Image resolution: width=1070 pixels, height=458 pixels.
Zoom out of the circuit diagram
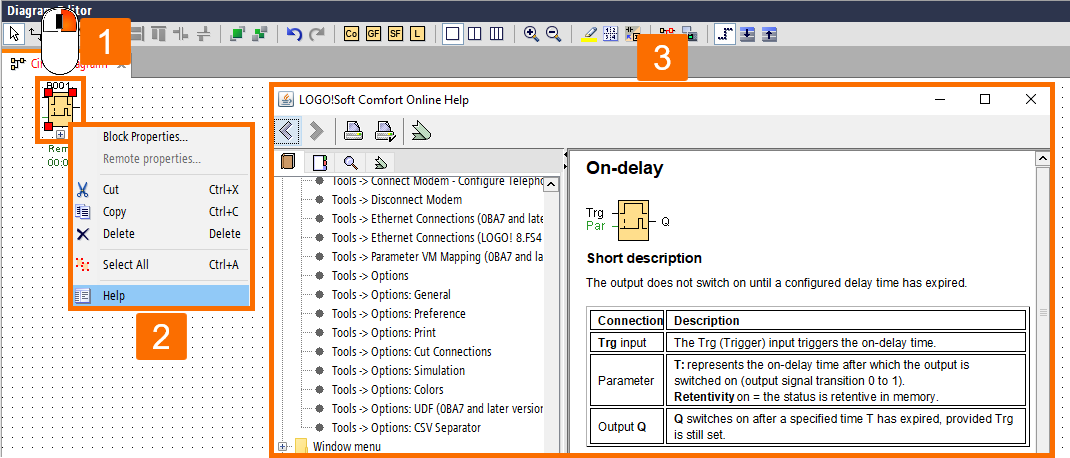pos(553,33)
